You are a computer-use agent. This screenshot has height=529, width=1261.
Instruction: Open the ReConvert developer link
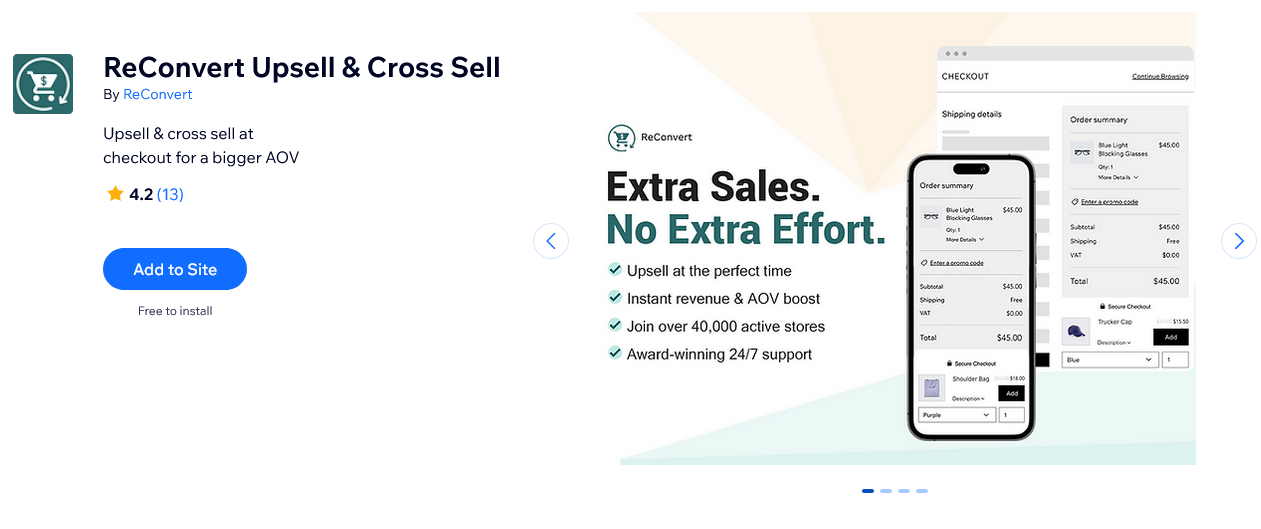(157, 95)
